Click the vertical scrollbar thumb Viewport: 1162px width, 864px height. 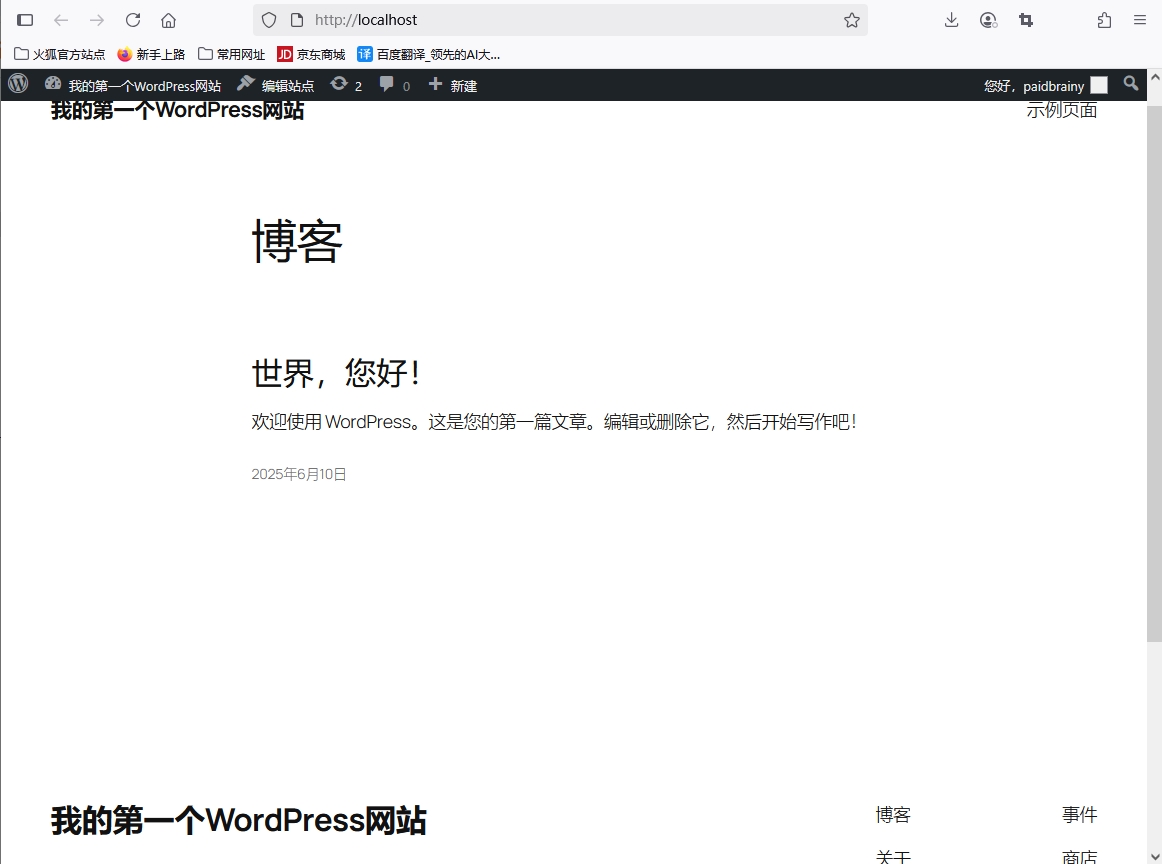(x=1155, y=374)
